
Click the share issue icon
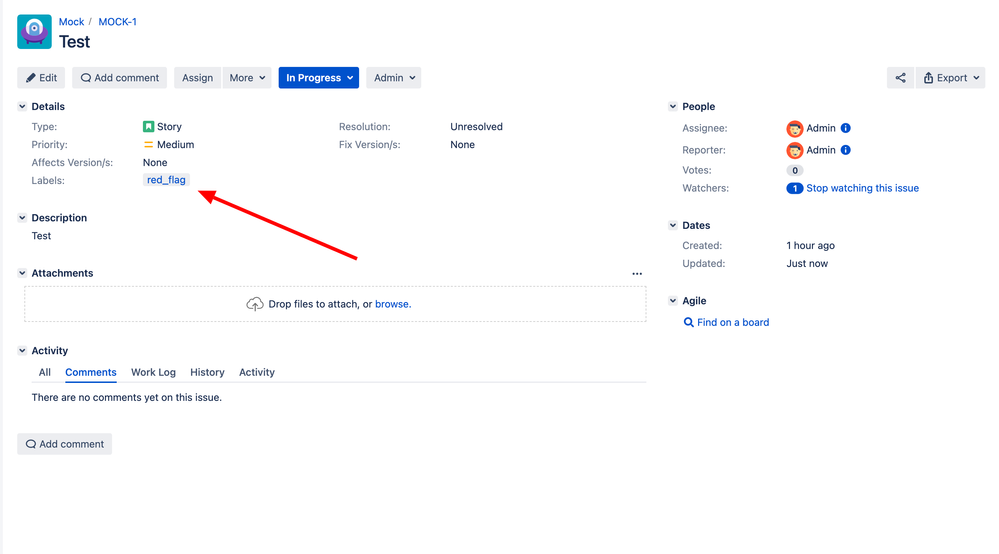coord(900,78)
